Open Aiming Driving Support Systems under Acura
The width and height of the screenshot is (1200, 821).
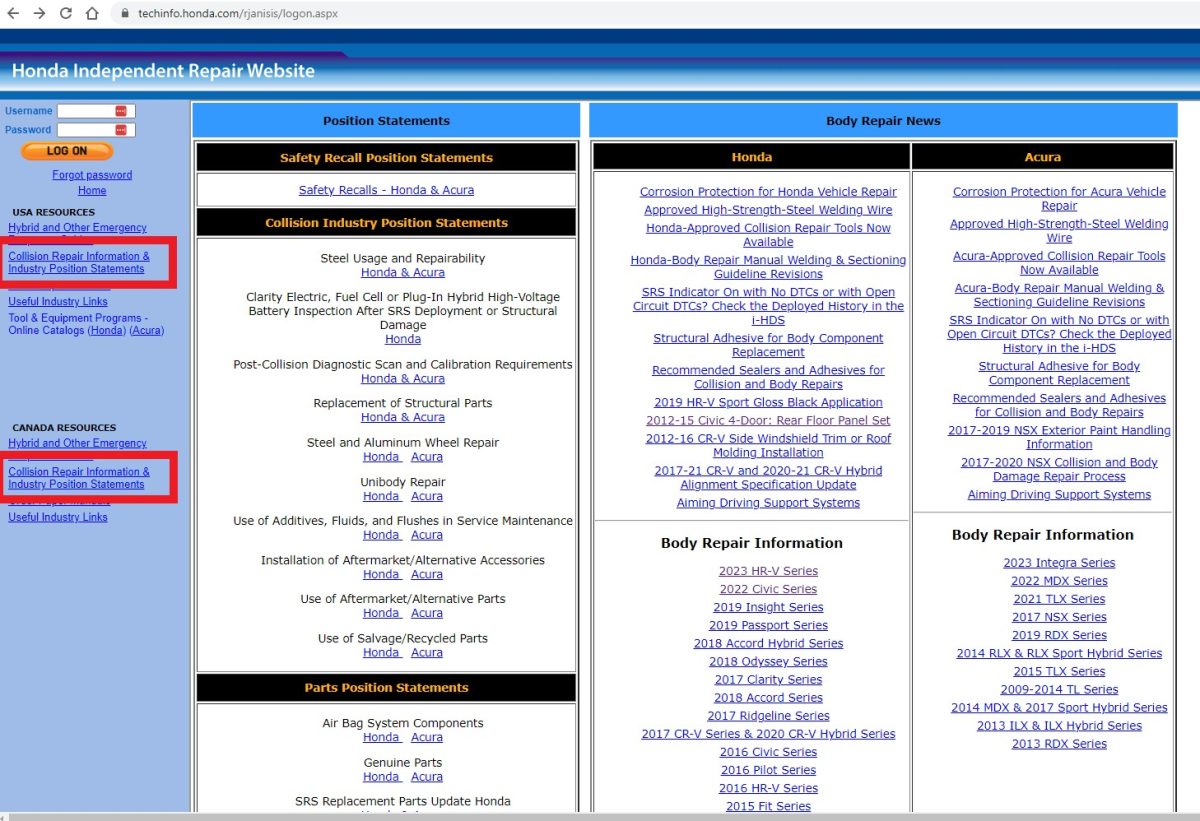click(1059, 494)
